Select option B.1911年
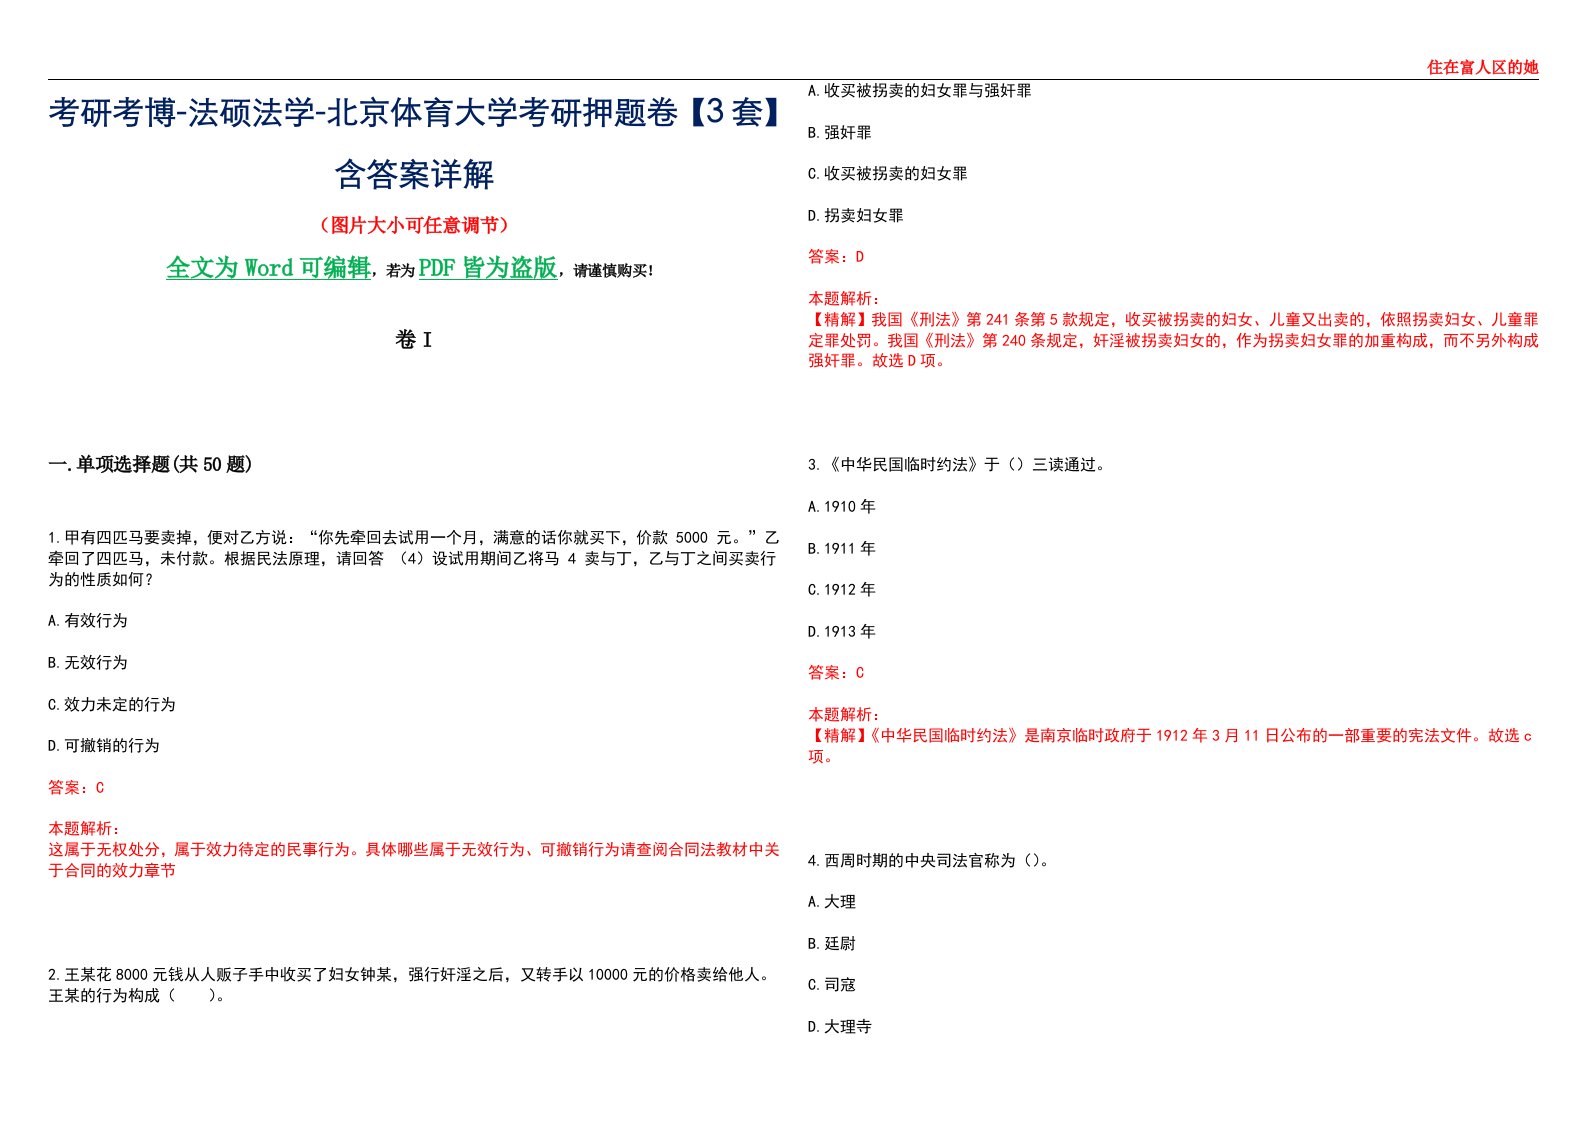 [841, 549]
